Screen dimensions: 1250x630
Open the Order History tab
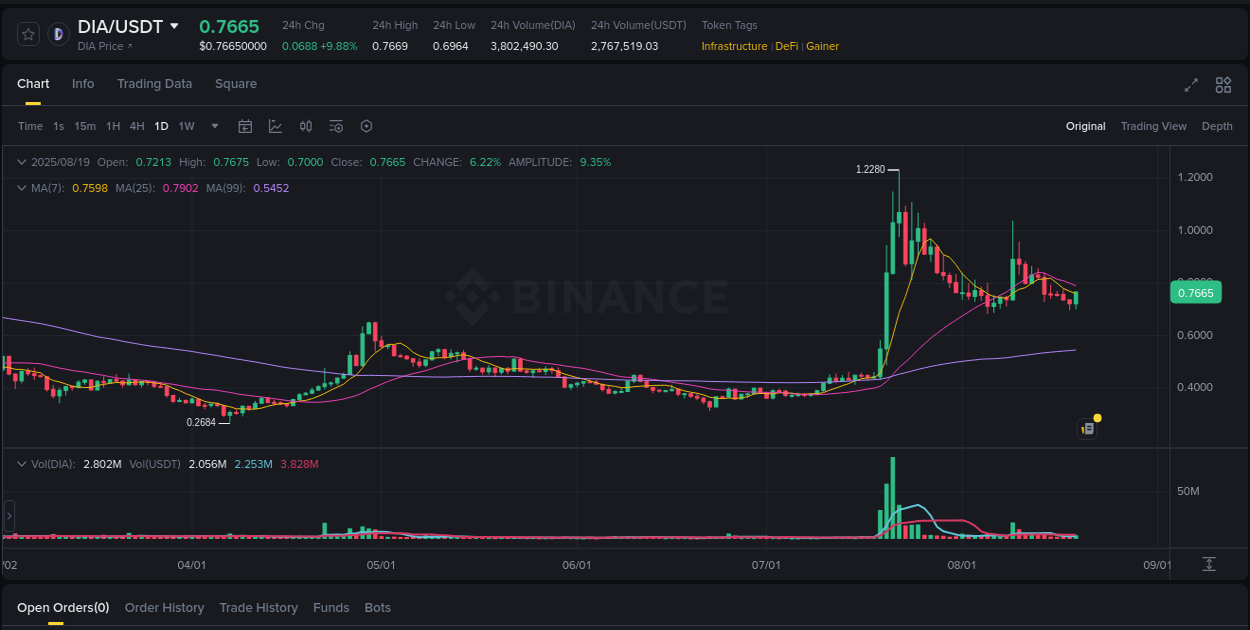(164, 607)
